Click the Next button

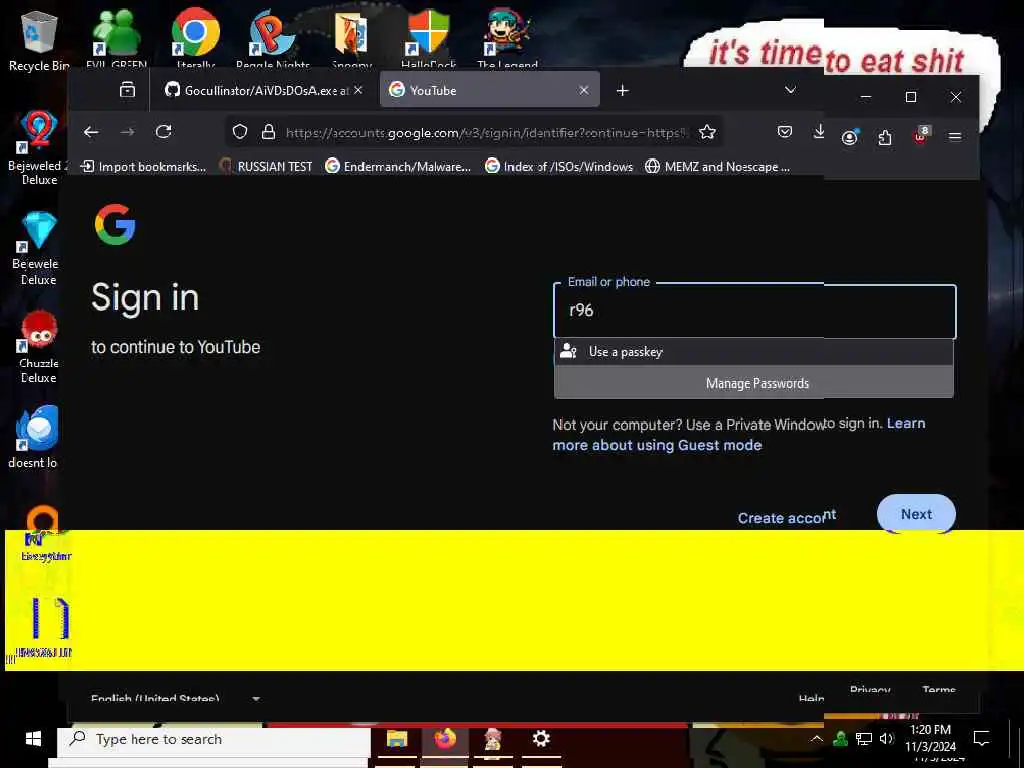click(x=916, y=513)
